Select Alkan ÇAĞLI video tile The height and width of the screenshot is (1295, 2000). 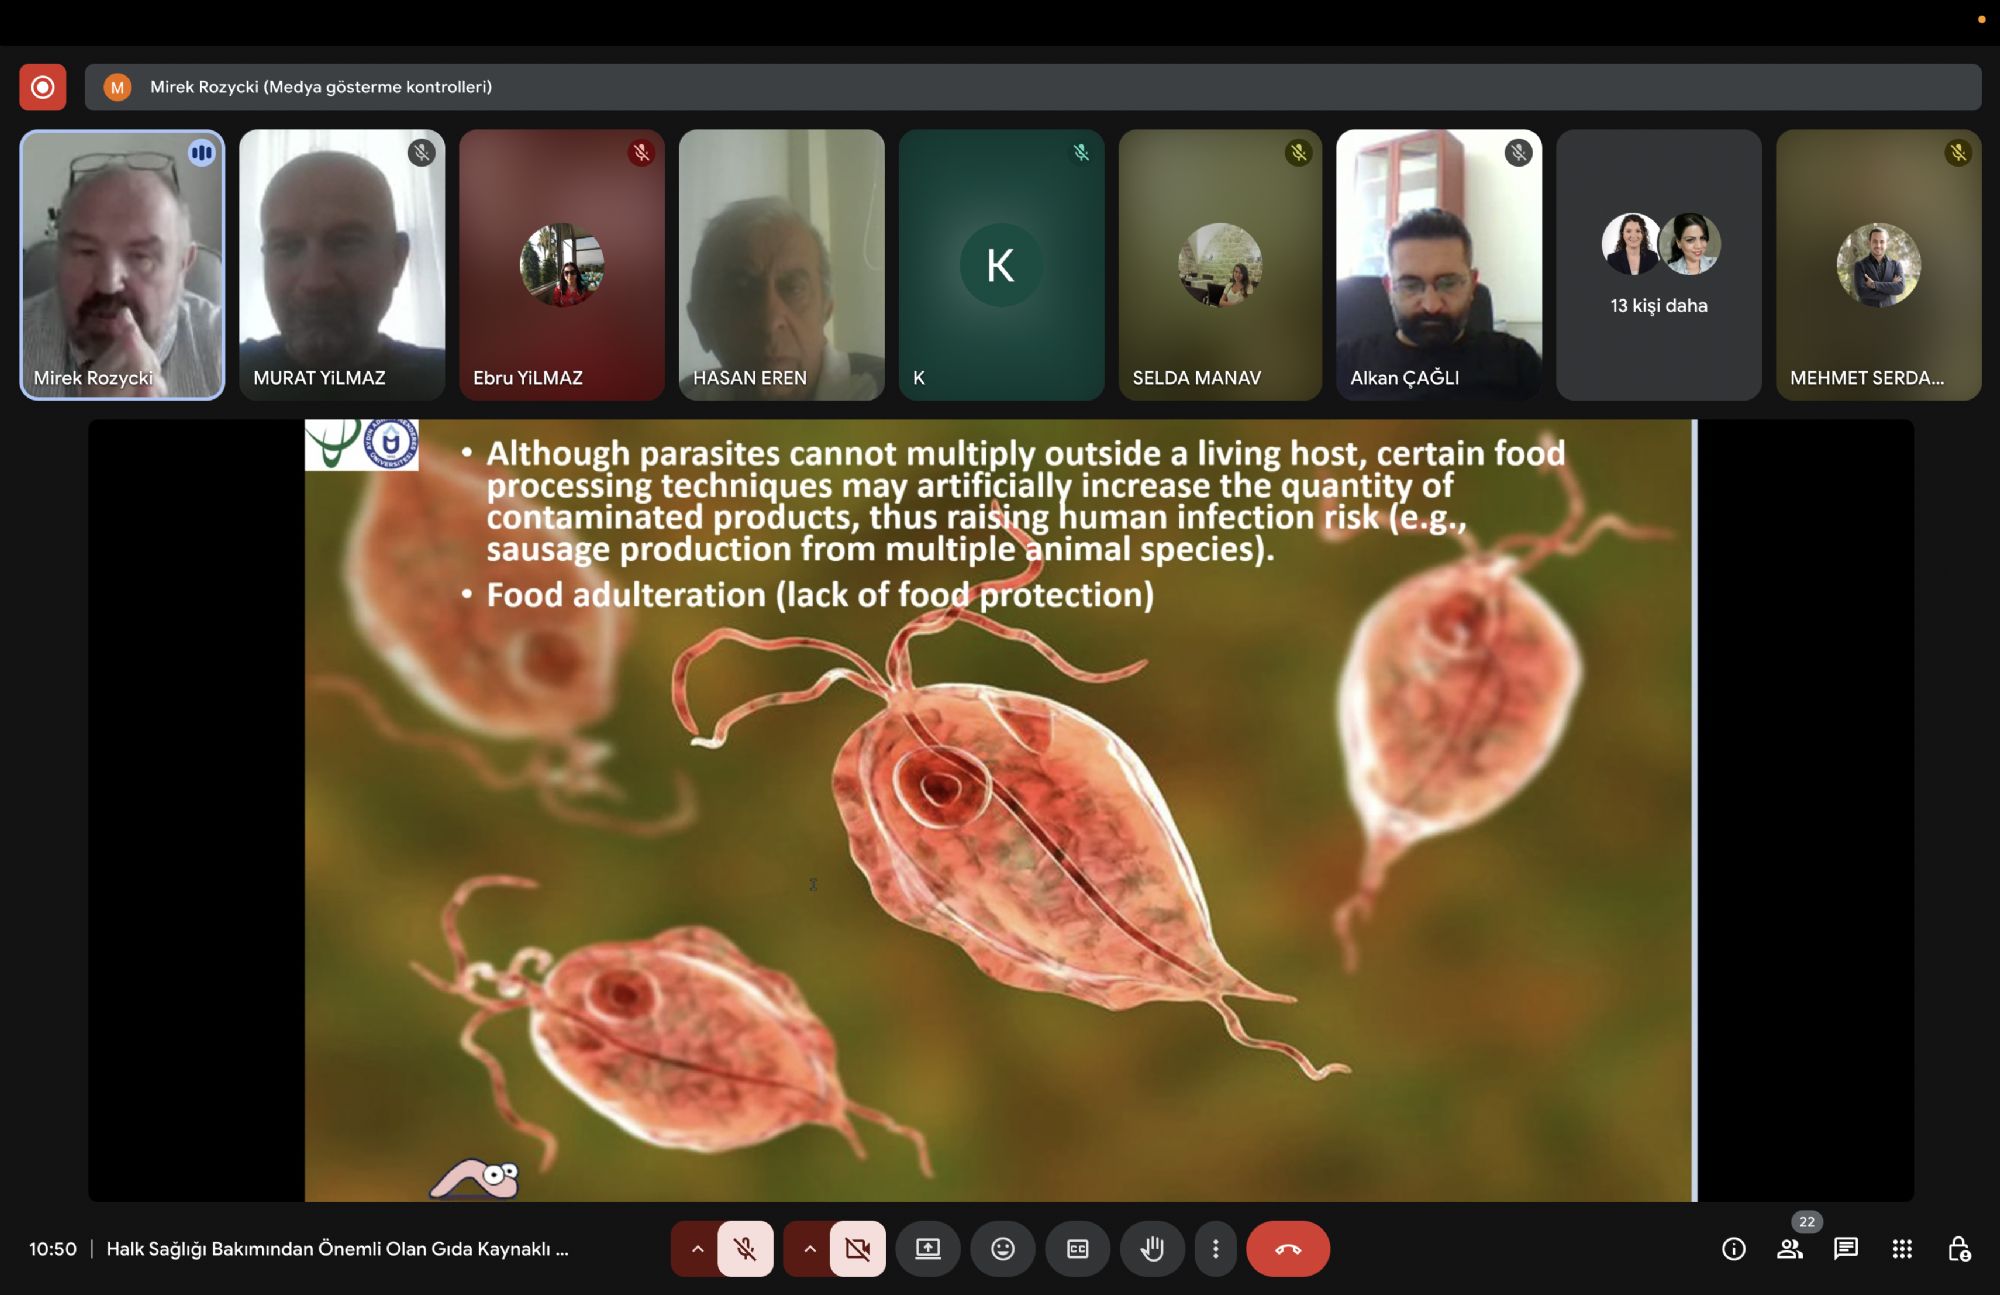[1438, 265]
